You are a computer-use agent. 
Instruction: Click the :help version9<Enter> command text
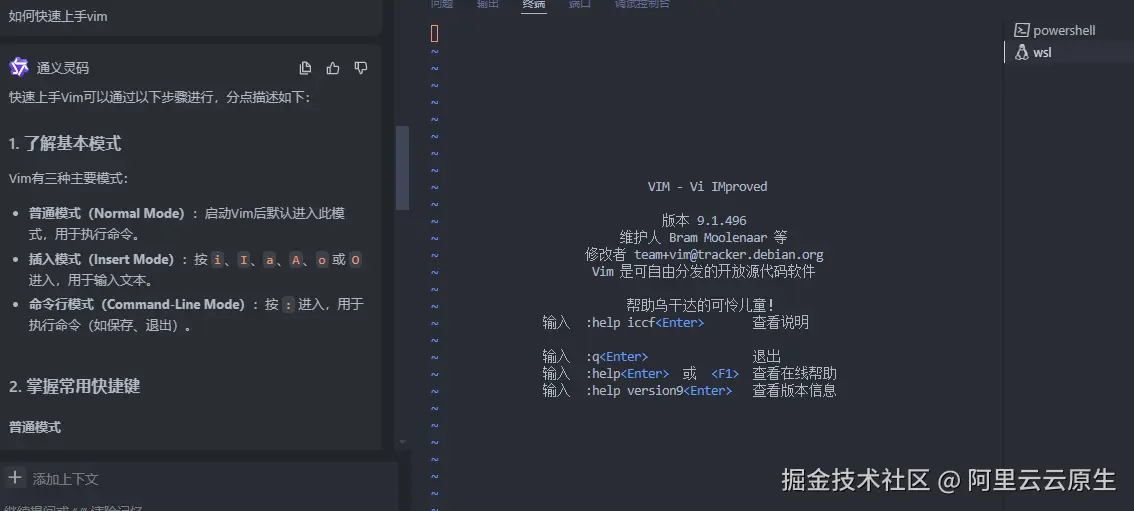point(659,390)
